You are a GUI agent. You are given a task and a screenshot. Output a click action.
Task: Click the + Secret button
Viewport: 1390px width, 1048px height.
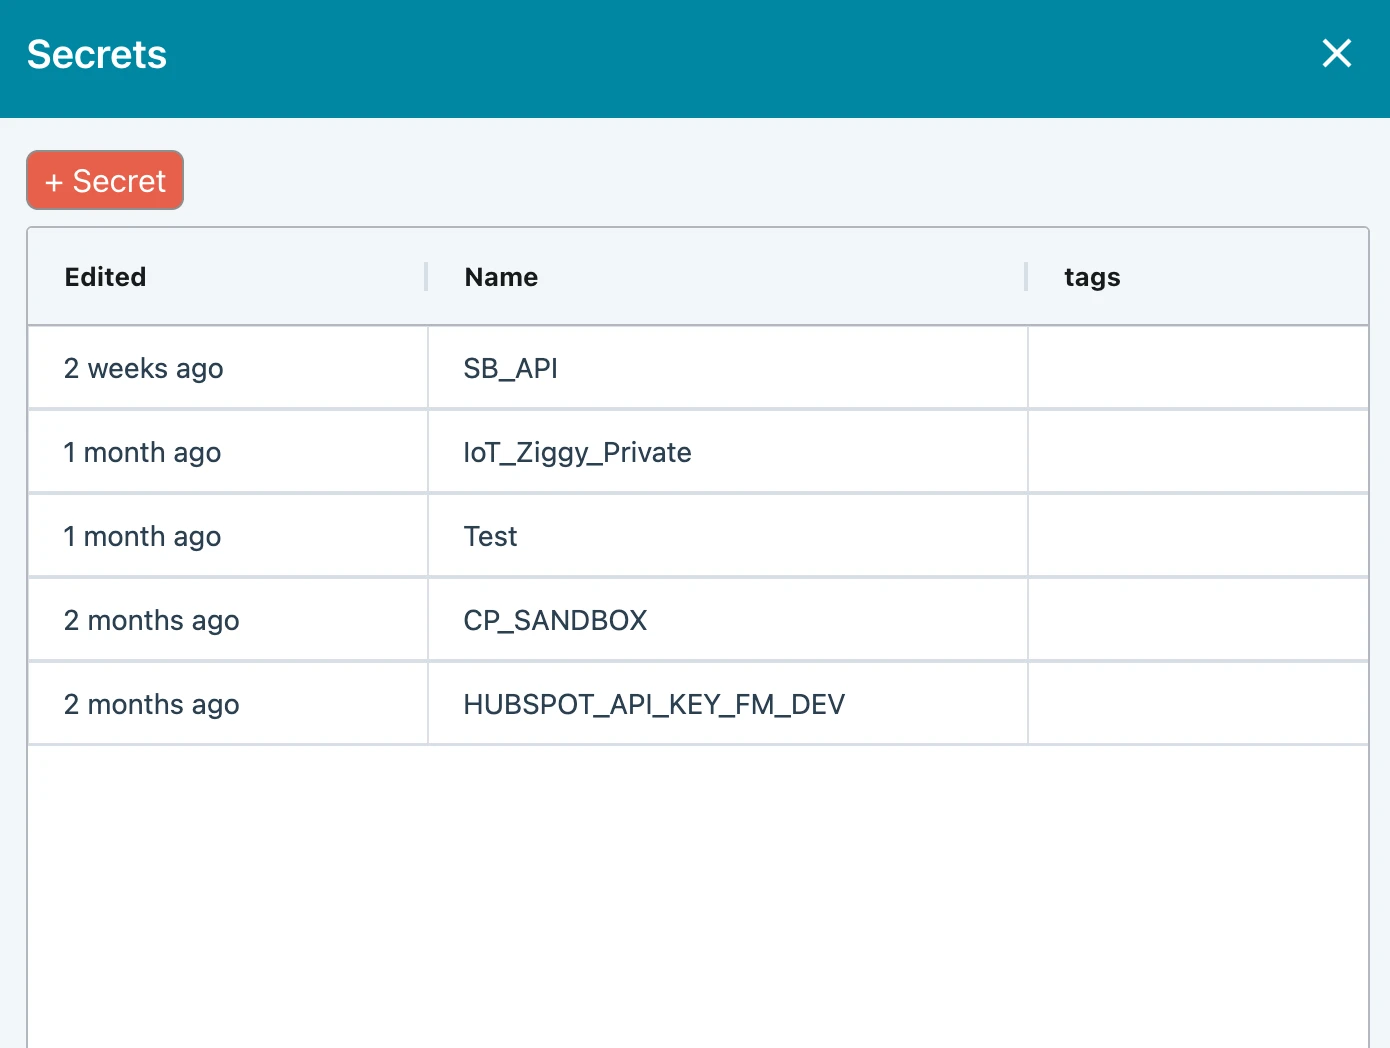105,181
